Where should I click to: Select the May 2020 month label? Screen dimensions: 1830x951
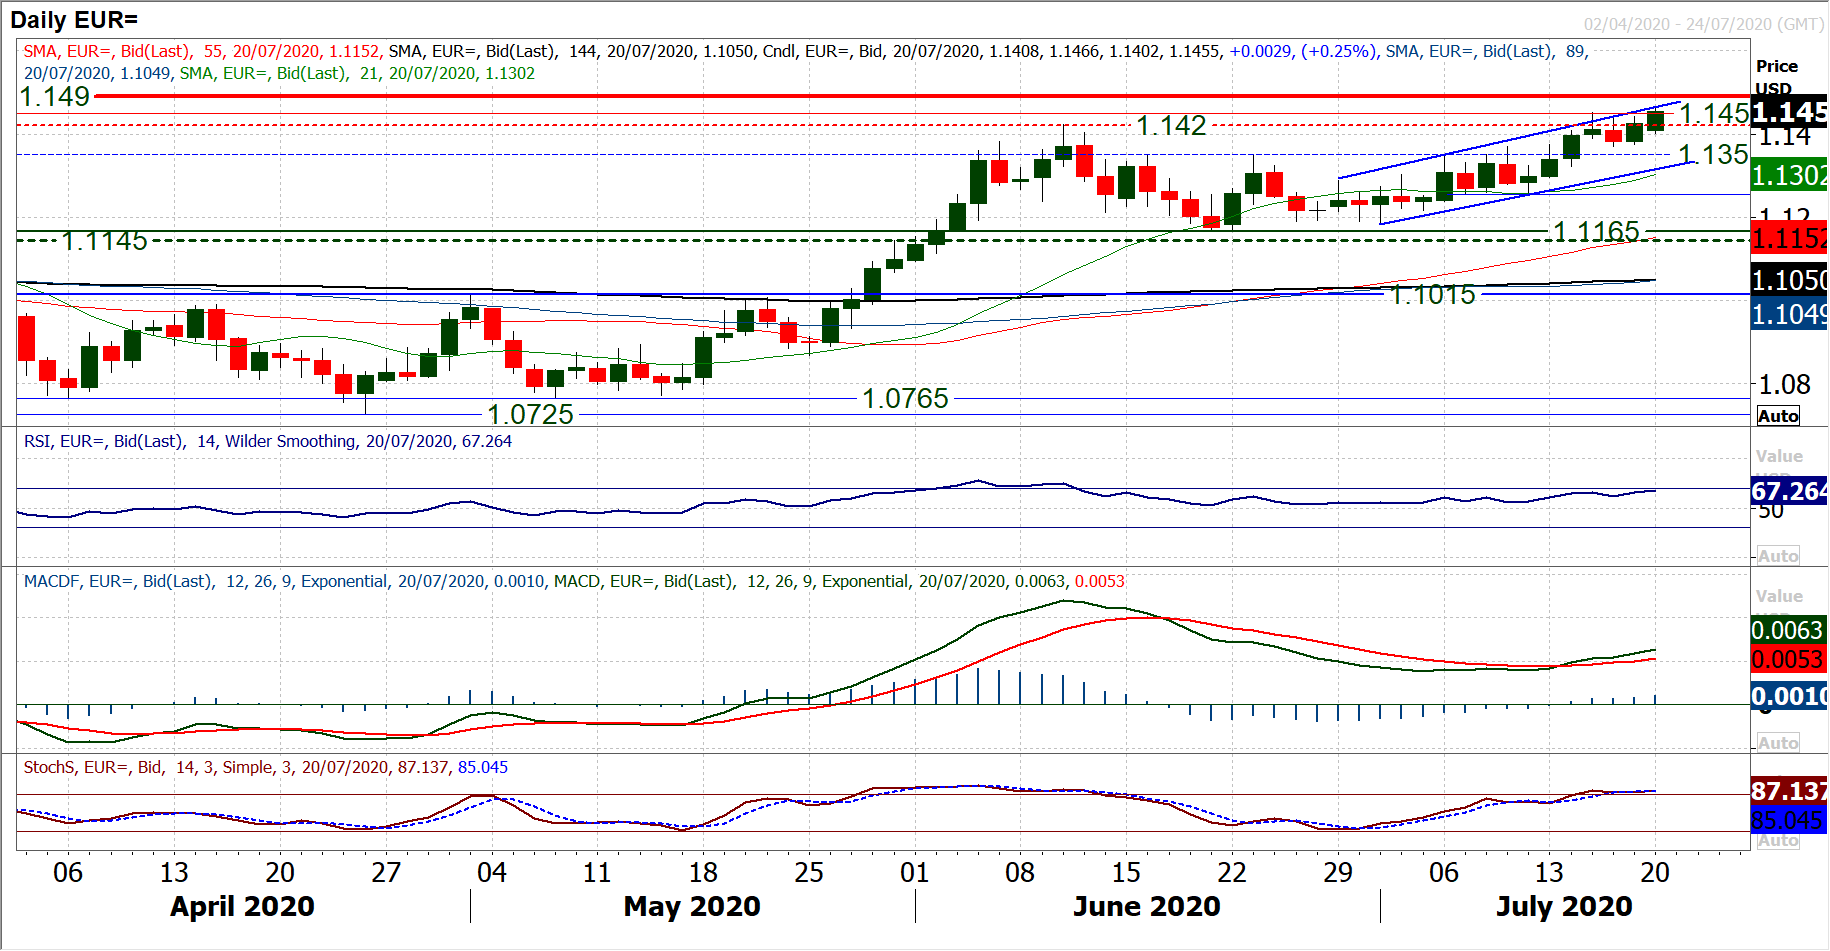691,906
